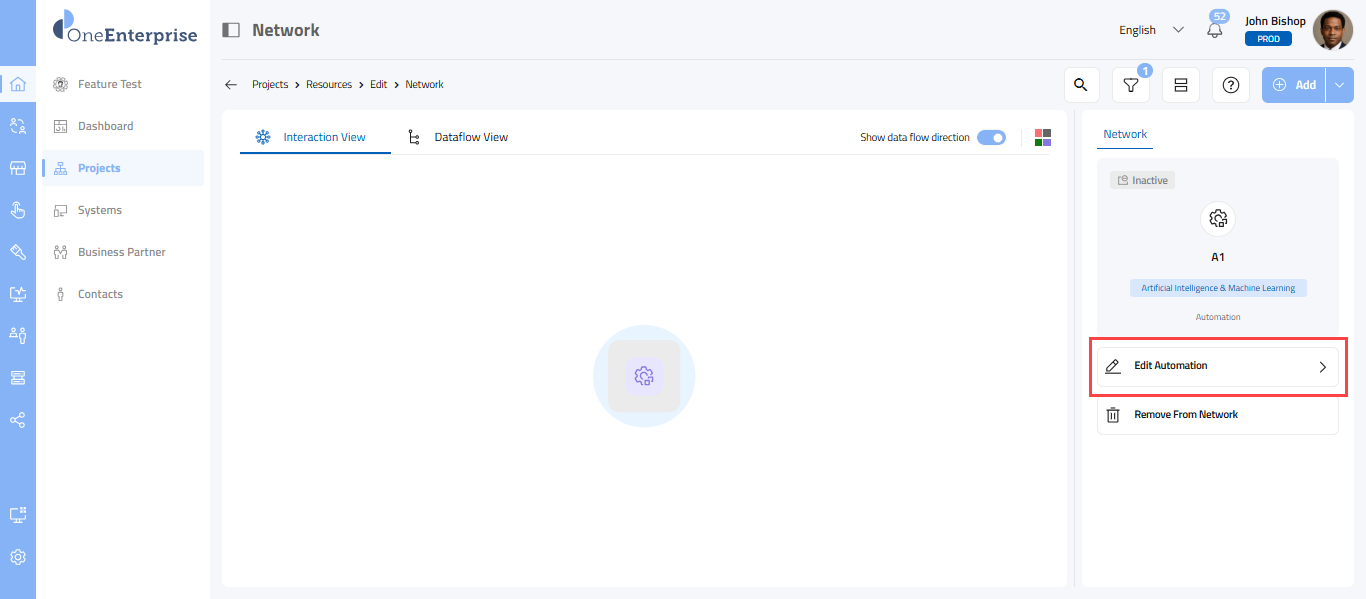Toggle Show data flow direction switch
1366x599 pixels.
991,138
